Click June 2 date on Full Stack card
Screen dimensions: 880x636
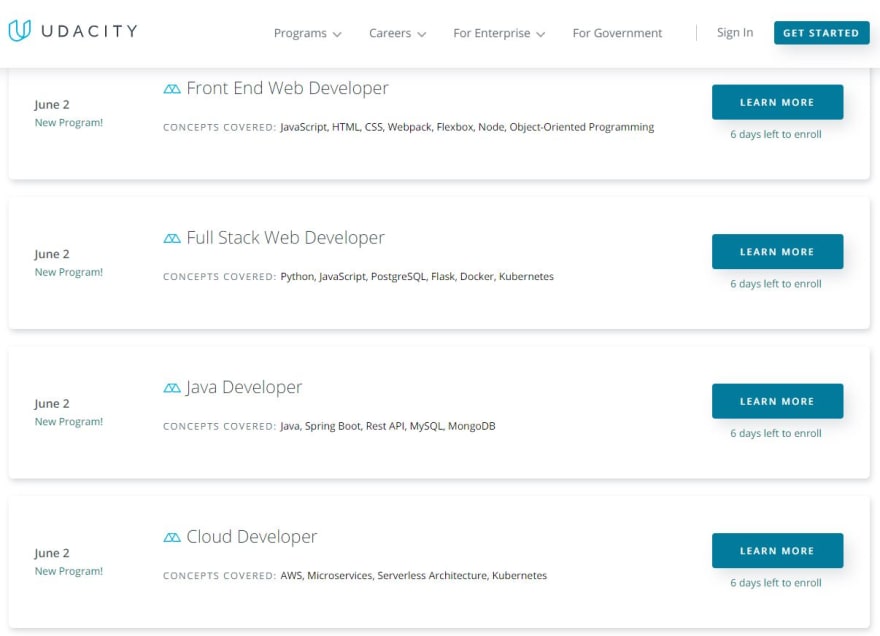(52, 254)
